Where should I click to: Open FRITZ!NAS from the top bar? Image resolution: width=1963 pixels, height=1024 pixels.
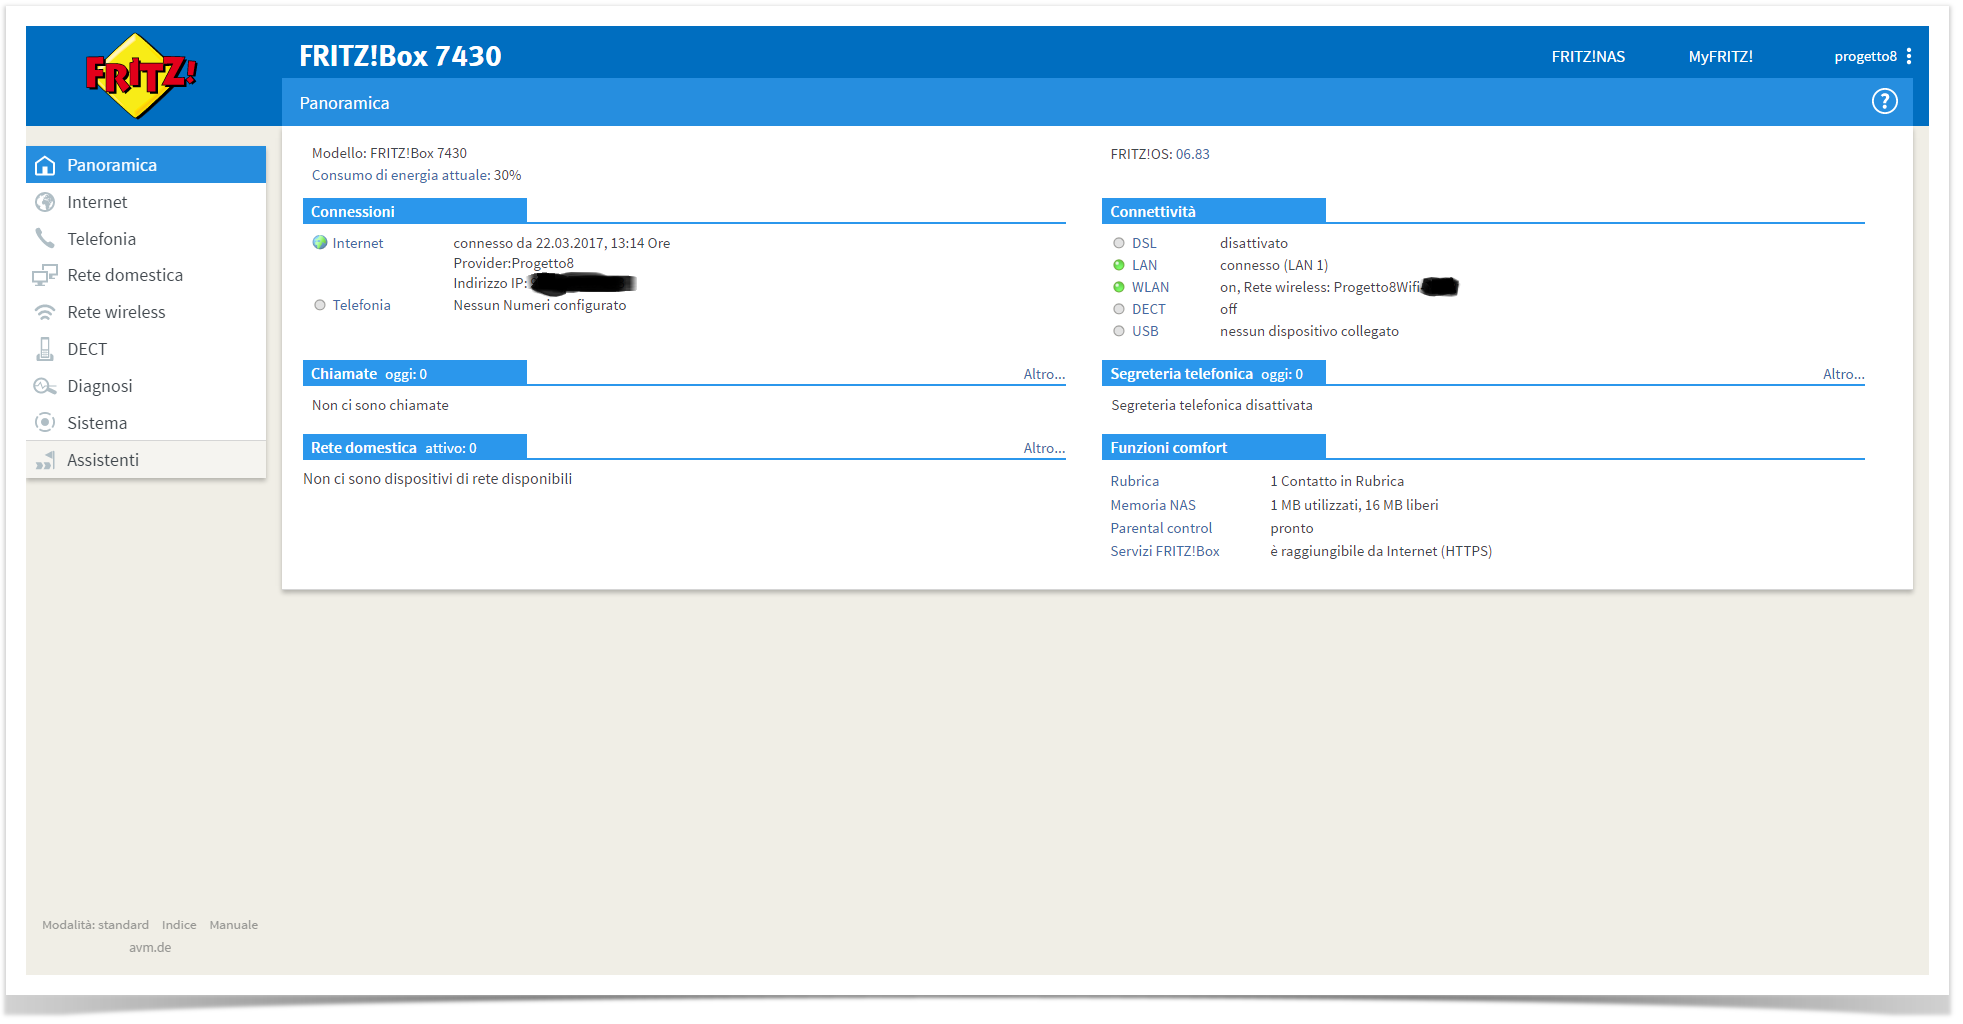pyautogui.click(x=1587, y=57)
